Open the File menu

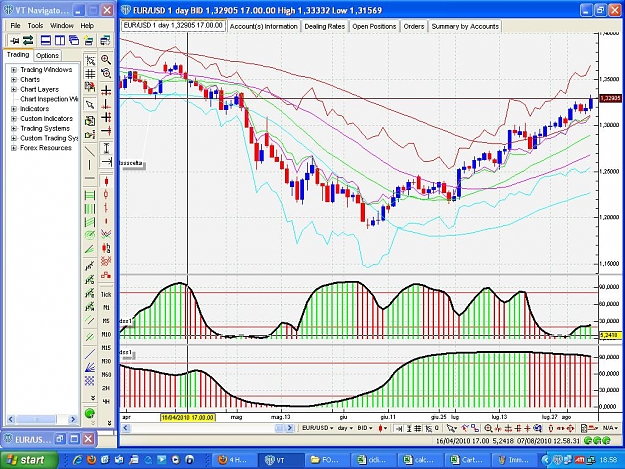[x=16, y=26]
